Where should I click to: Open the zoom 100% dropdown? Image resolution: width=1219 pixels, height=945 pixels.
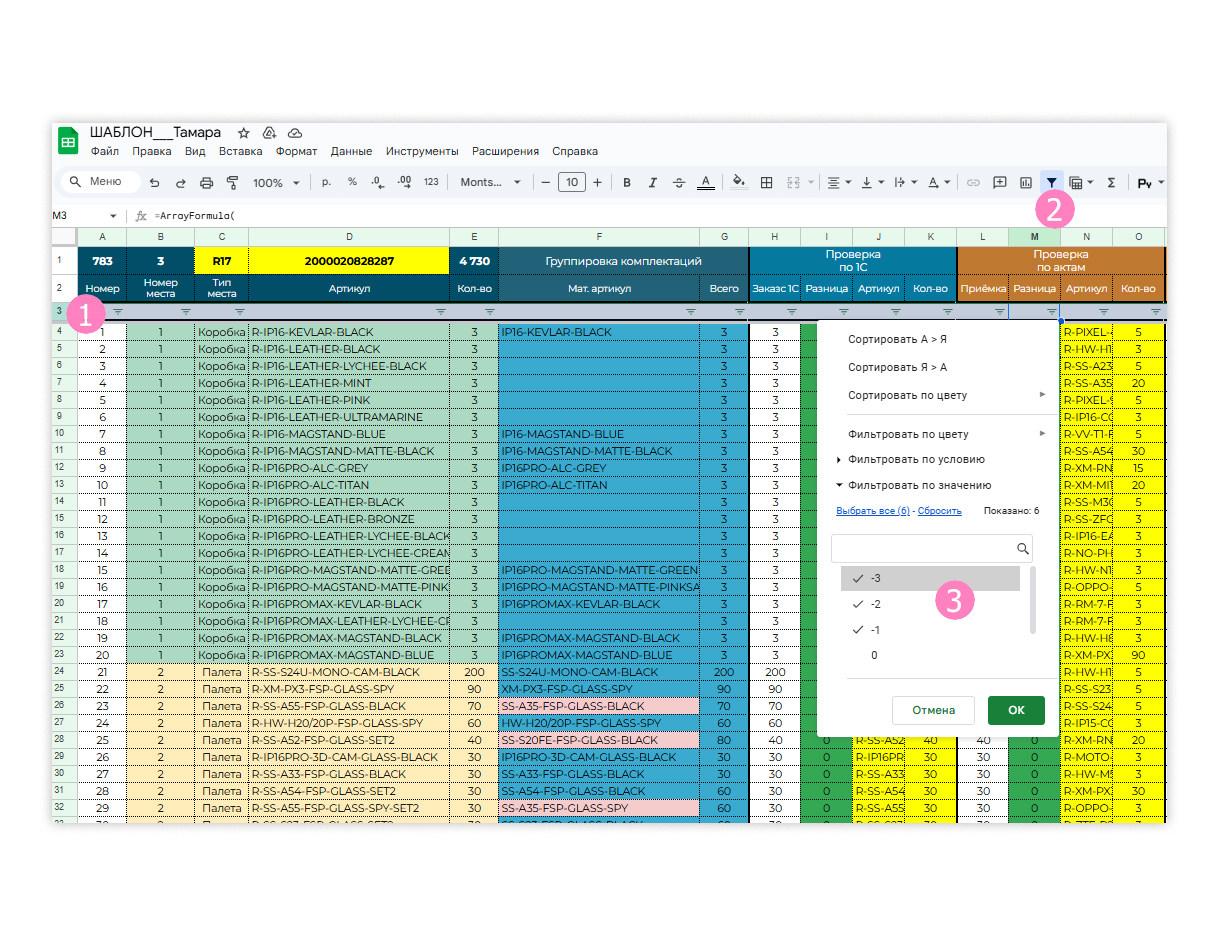click(x=276, y=183)
